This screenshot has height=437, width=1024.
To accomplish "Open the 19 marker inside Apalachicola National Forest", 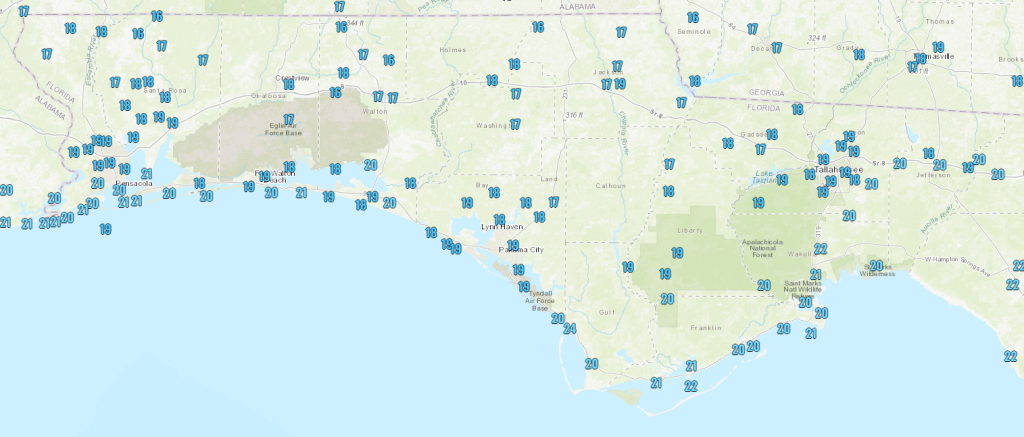I will pos(759,202).
